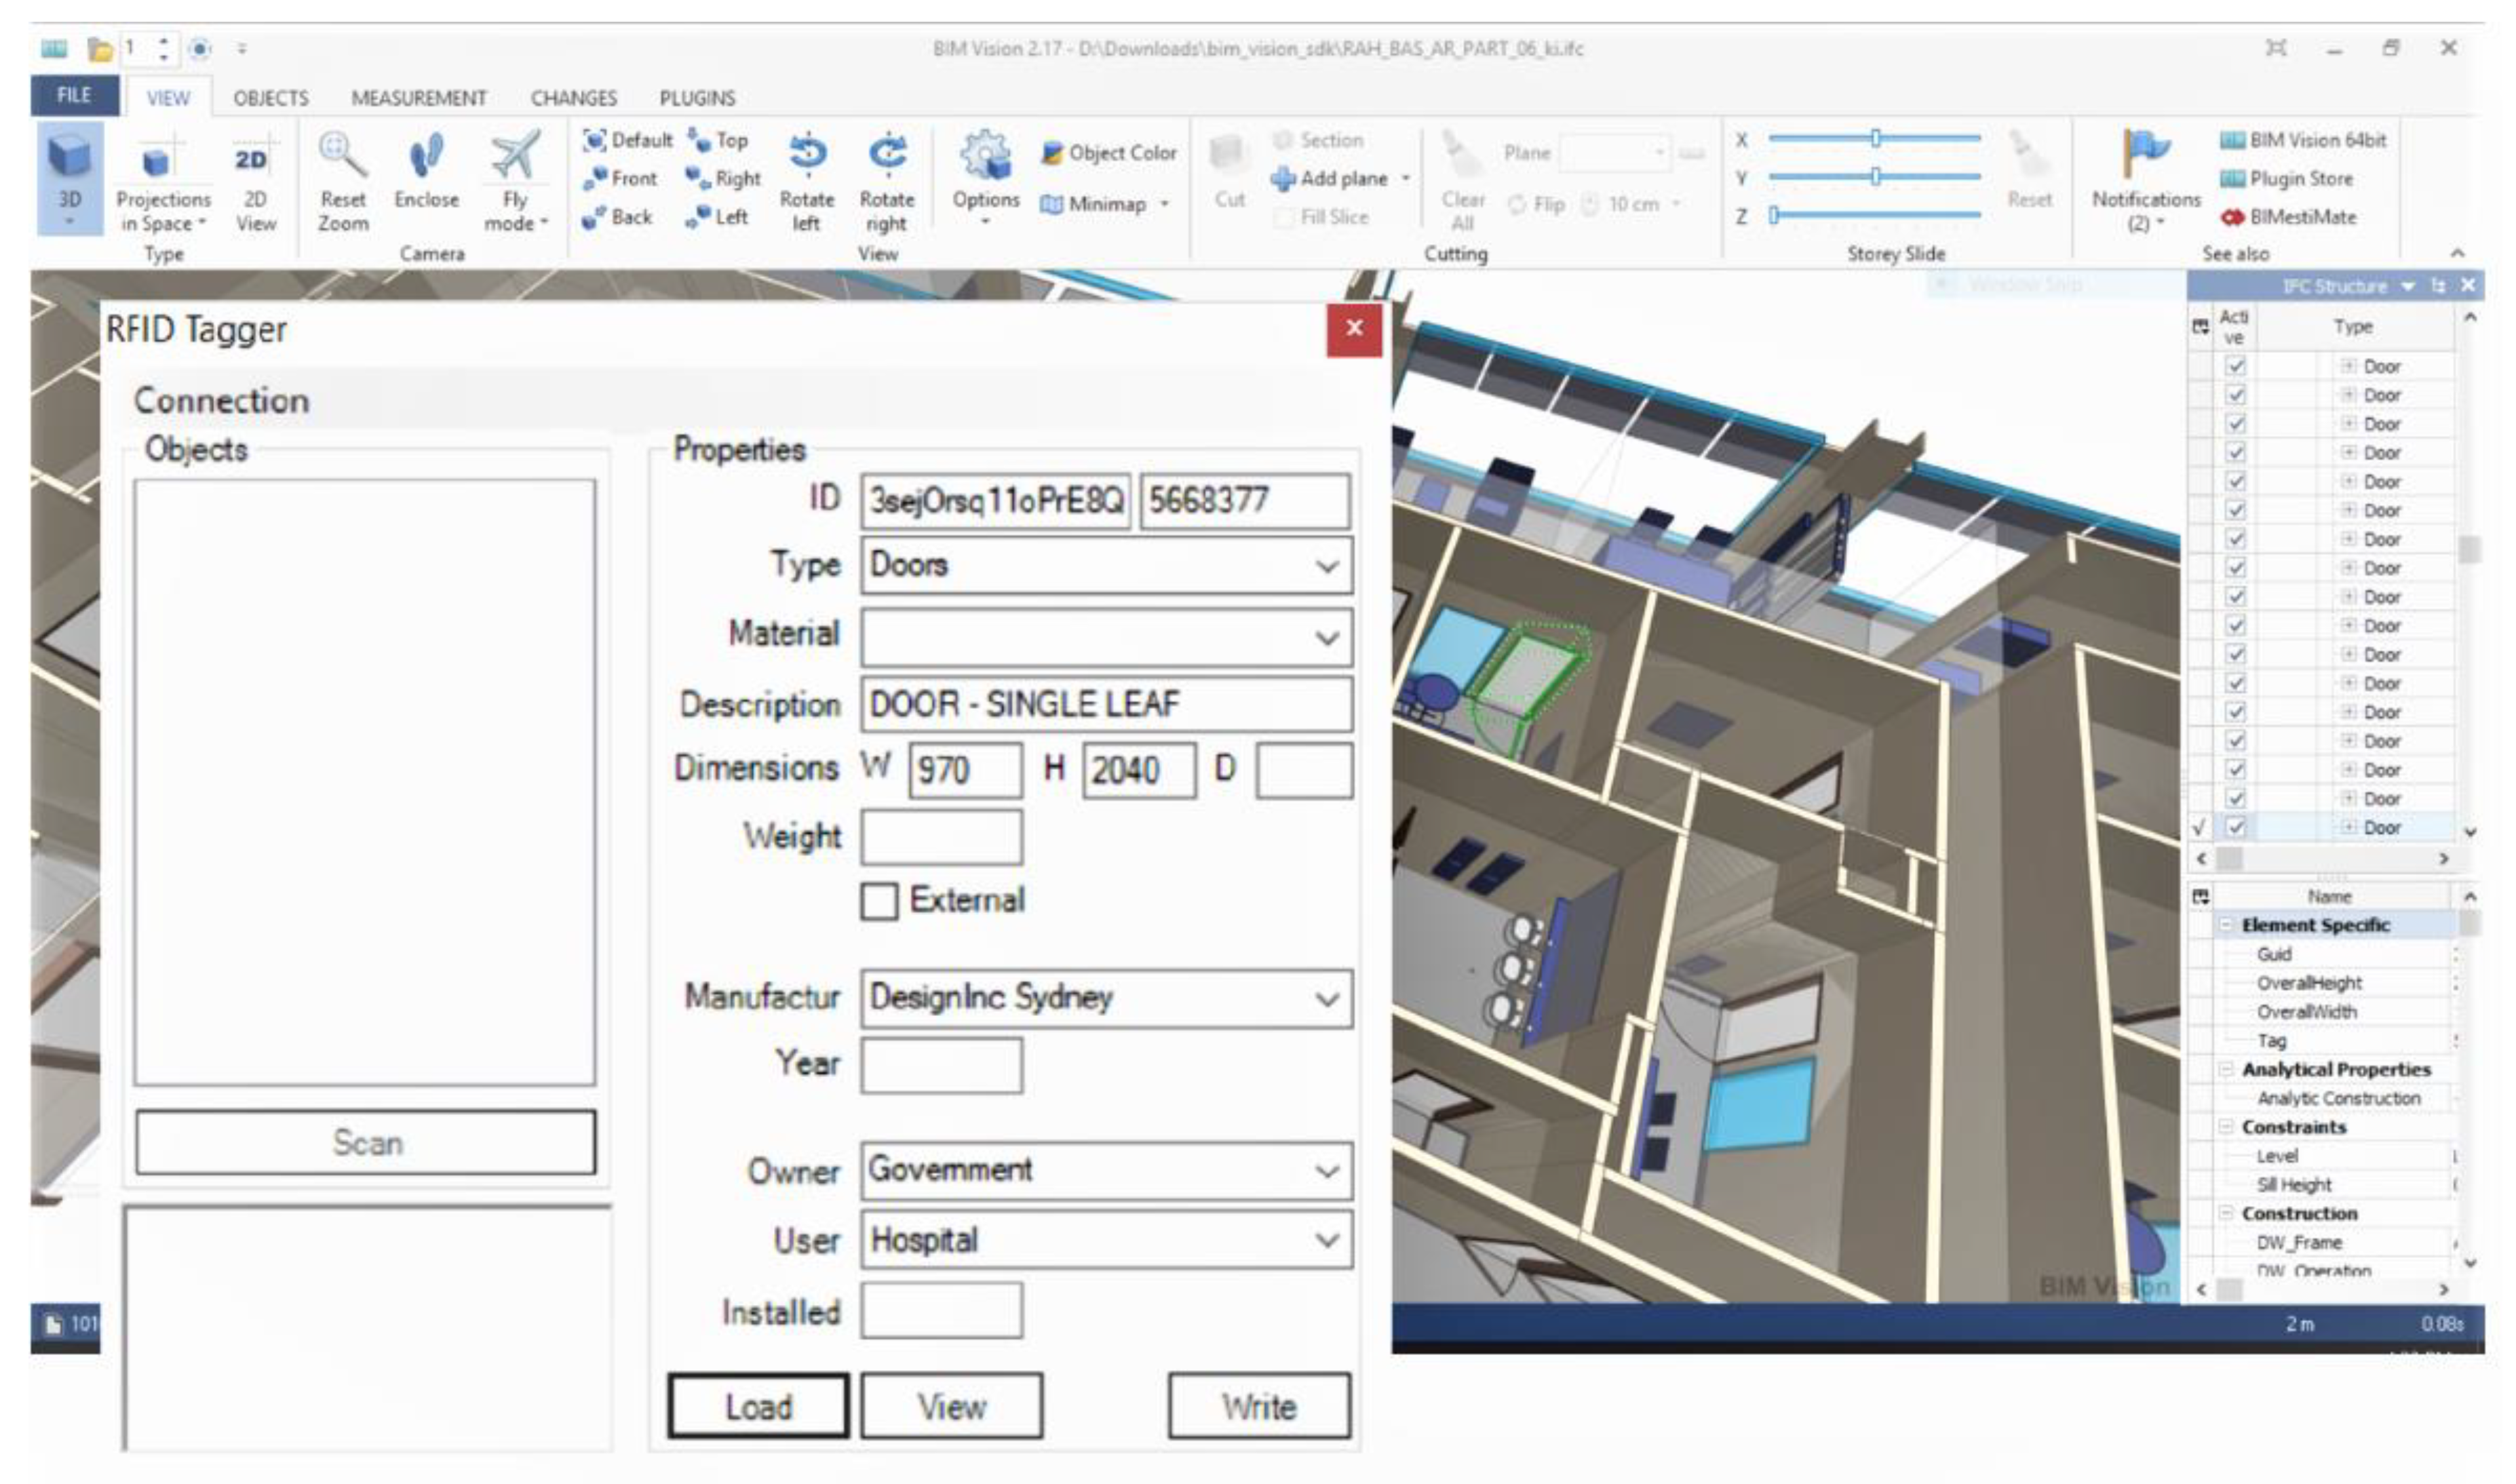Enable Fly mode airplane icon
The width and height of the screenshot is (2516, 1484).
[x=515, y=155]
